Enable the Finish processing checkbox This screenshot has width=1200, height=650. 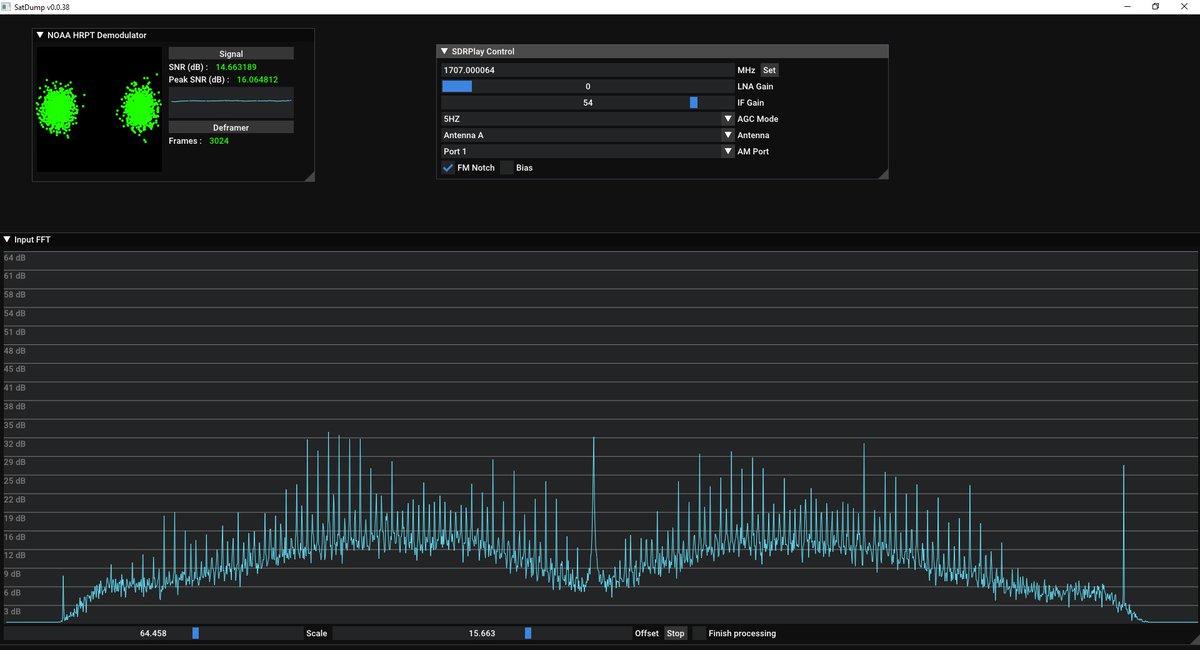(x=698, y=633)
